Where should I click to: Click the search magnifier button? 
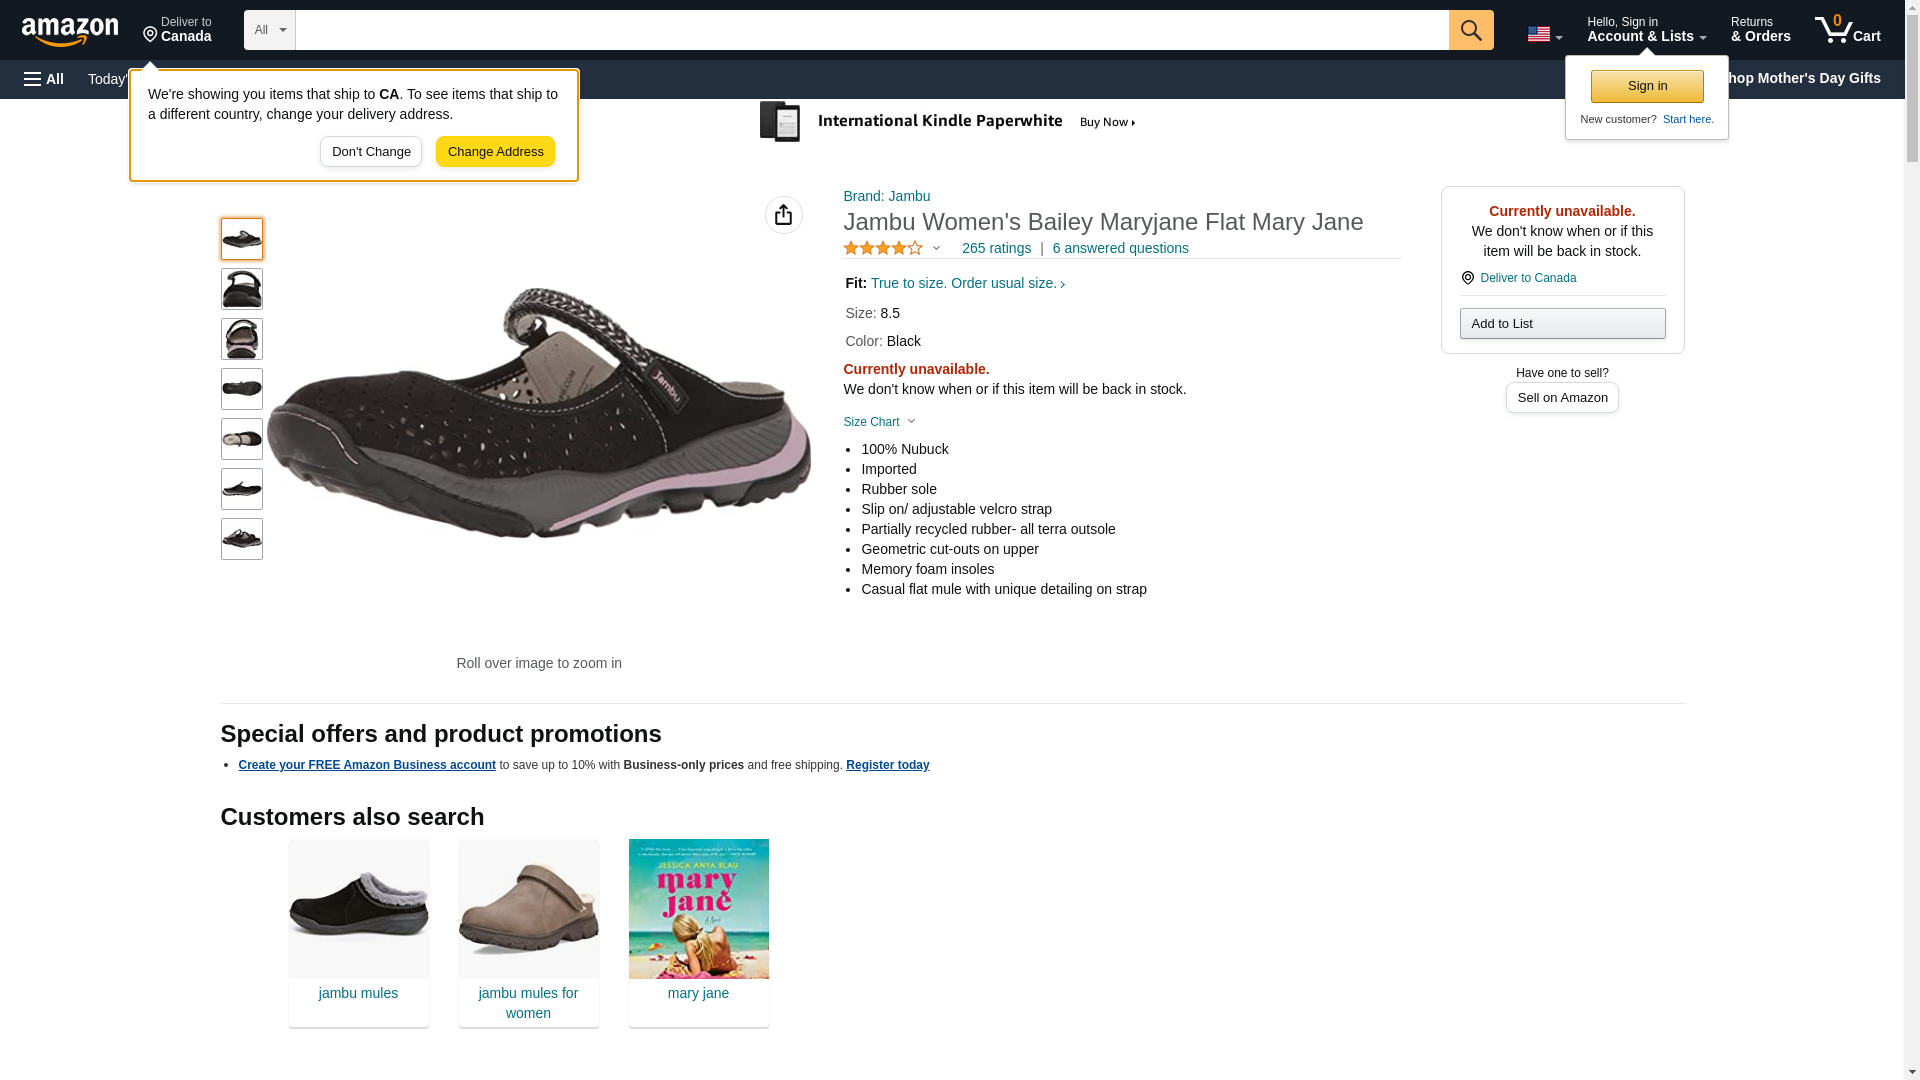[x=1470, y=30]
